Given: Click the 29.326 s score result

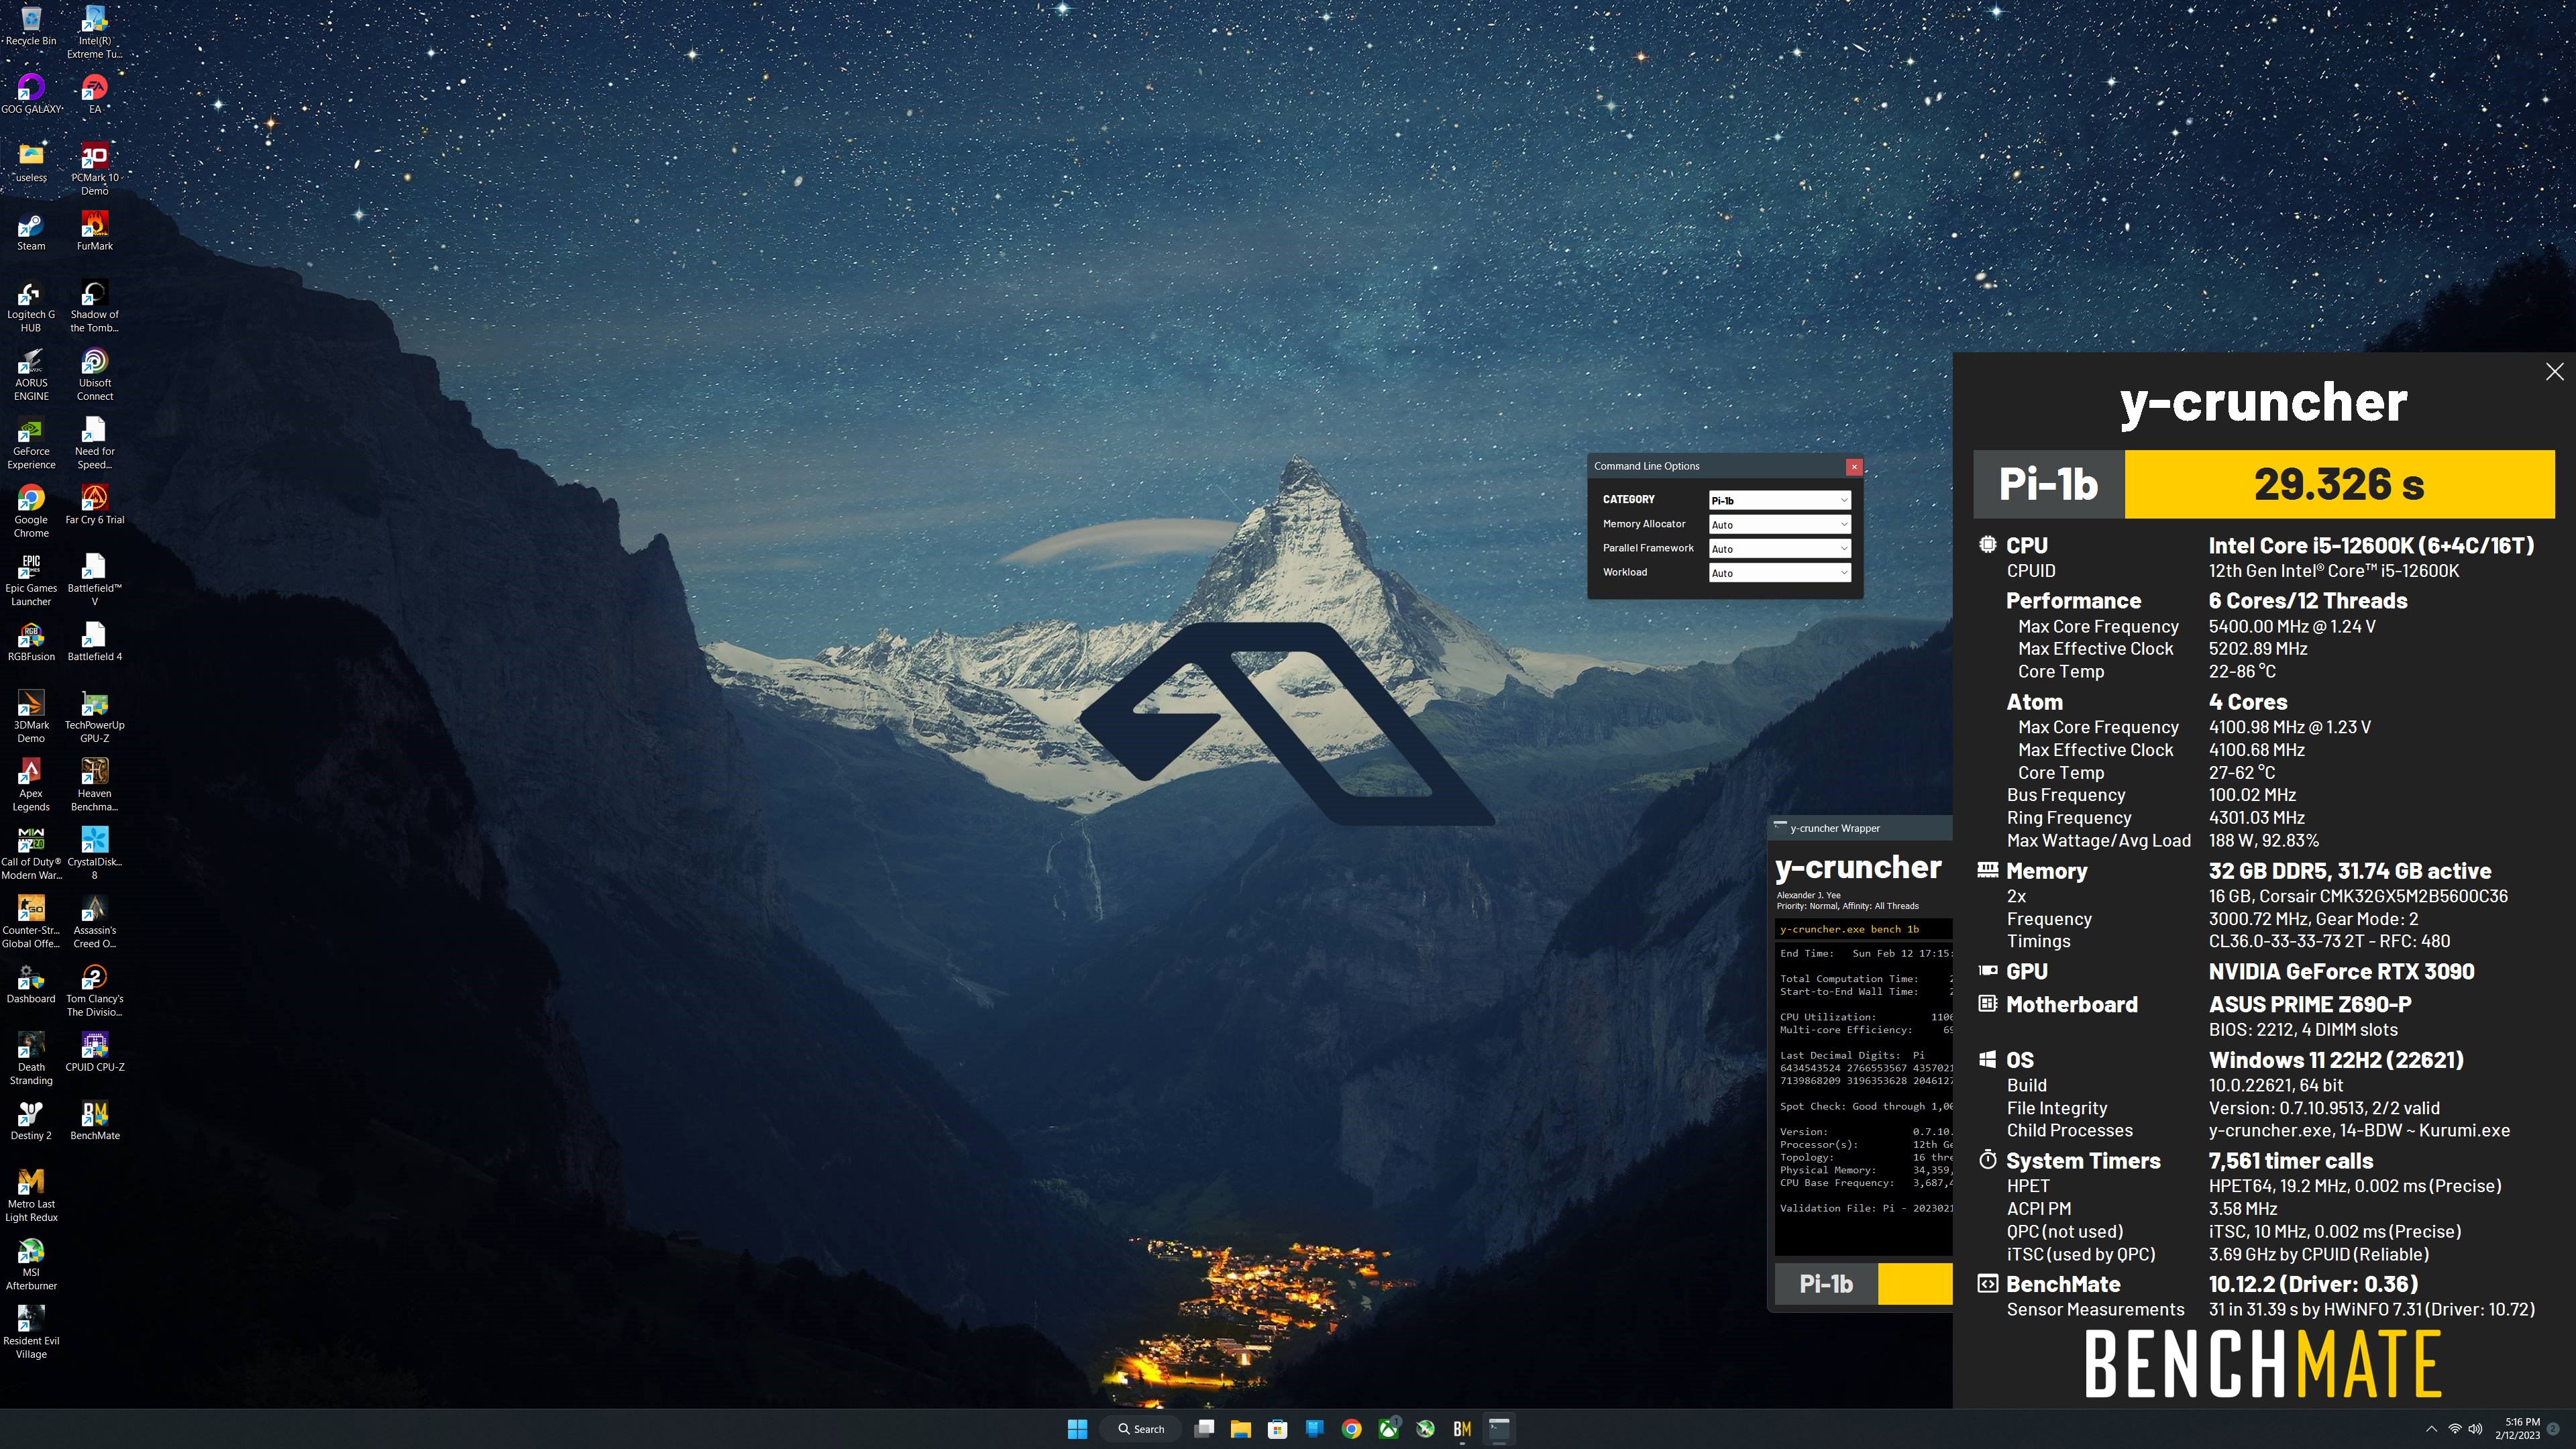Looking at the screenshot, I should [2339, 484].
